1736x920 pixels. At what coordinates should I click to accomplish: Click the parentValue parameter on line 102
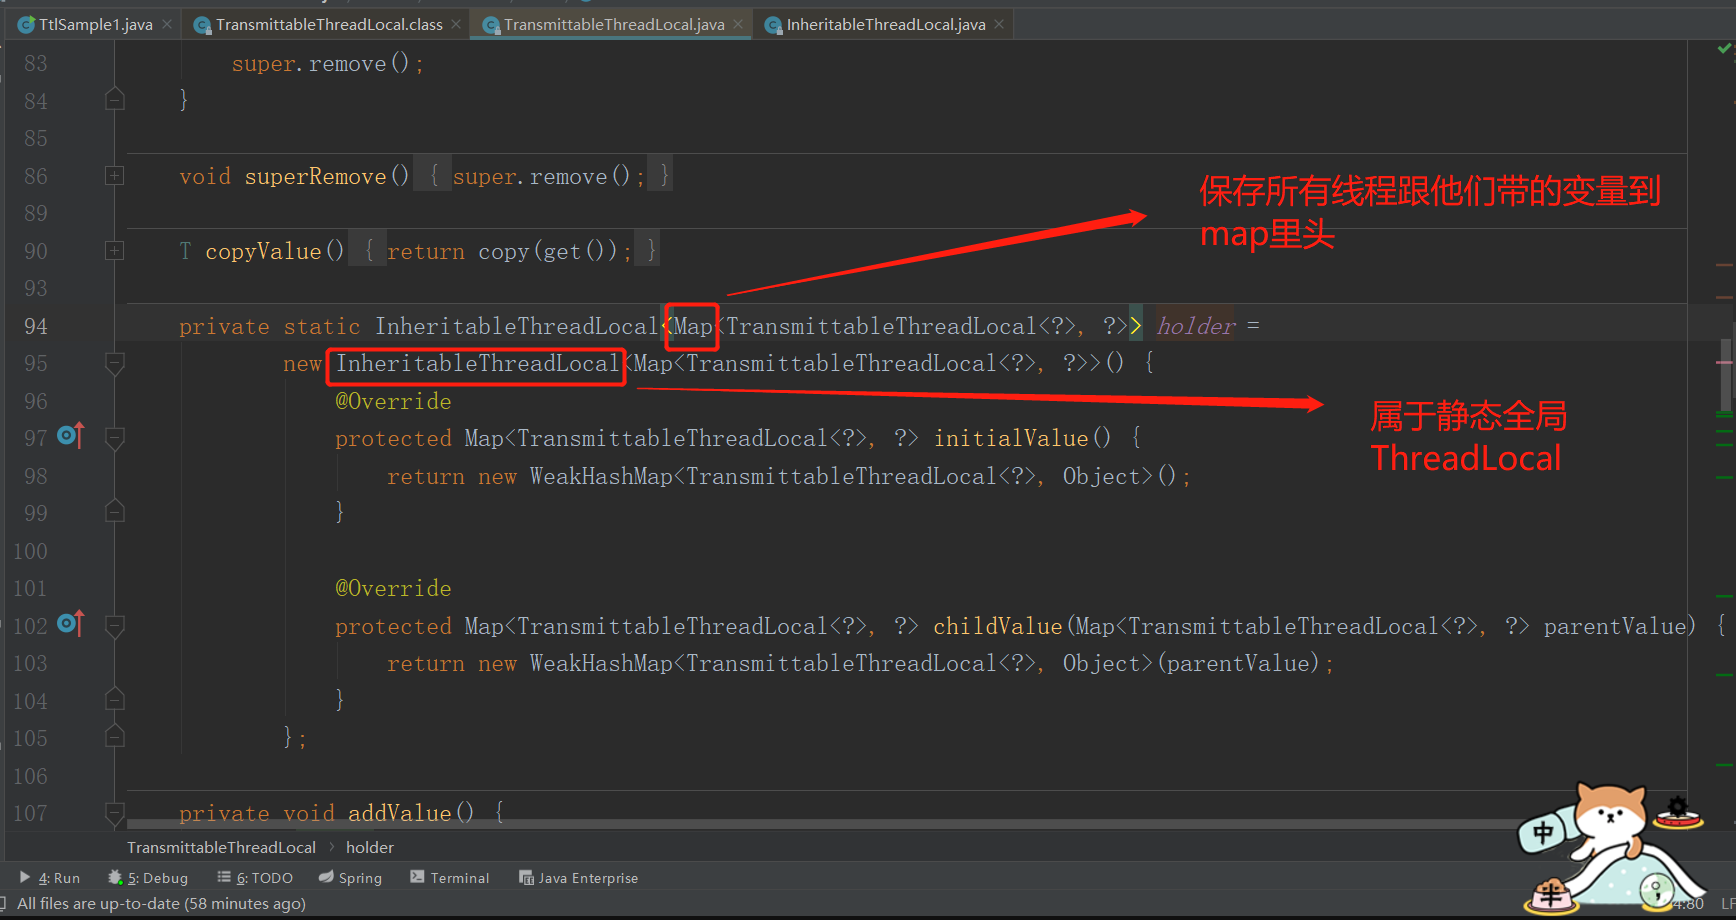(x=1615, y=627)
